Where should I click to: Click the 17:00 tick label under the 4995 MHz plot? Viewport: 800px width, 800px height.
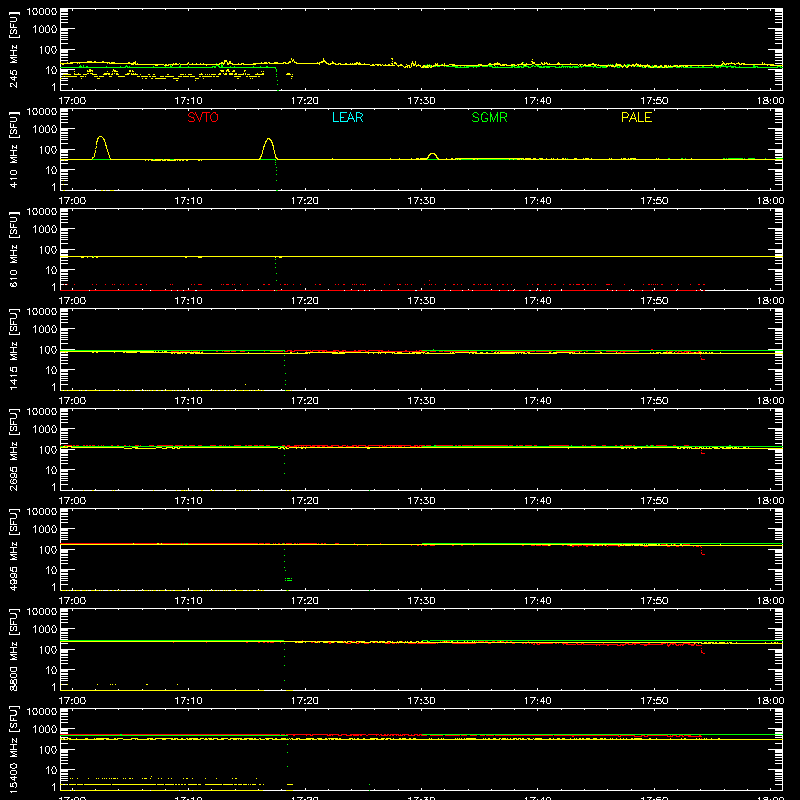[72, 601]
